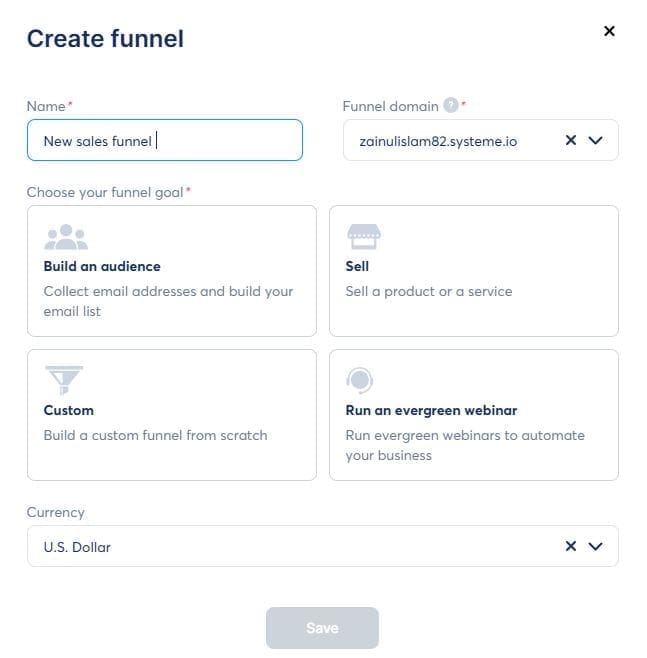Pick the Run an evergreen webinar goal
The image size is (647, 658).
point(473,414)
